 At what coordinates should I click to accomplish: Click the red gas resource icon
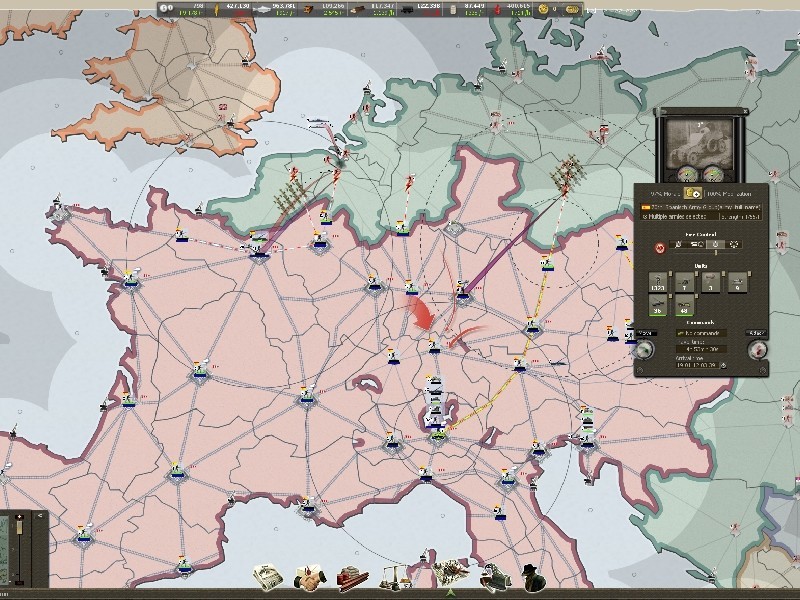(x=499, y=9)
